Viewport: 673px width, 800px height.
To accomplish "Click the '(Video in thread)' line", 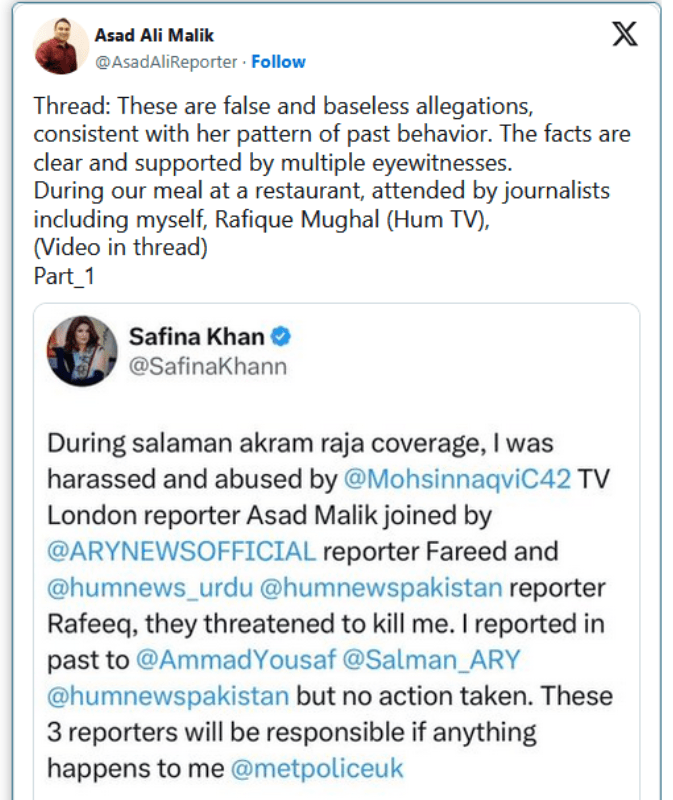I will (120, 248).
